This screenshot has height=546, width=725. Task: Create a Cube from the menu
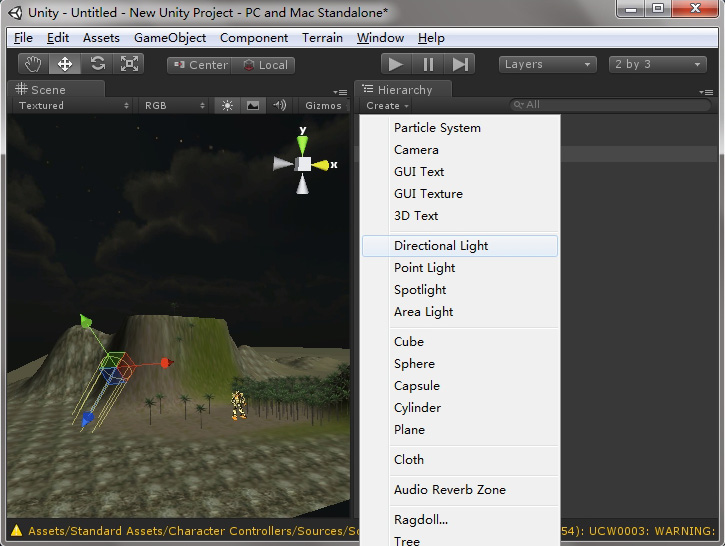point(460,342)
